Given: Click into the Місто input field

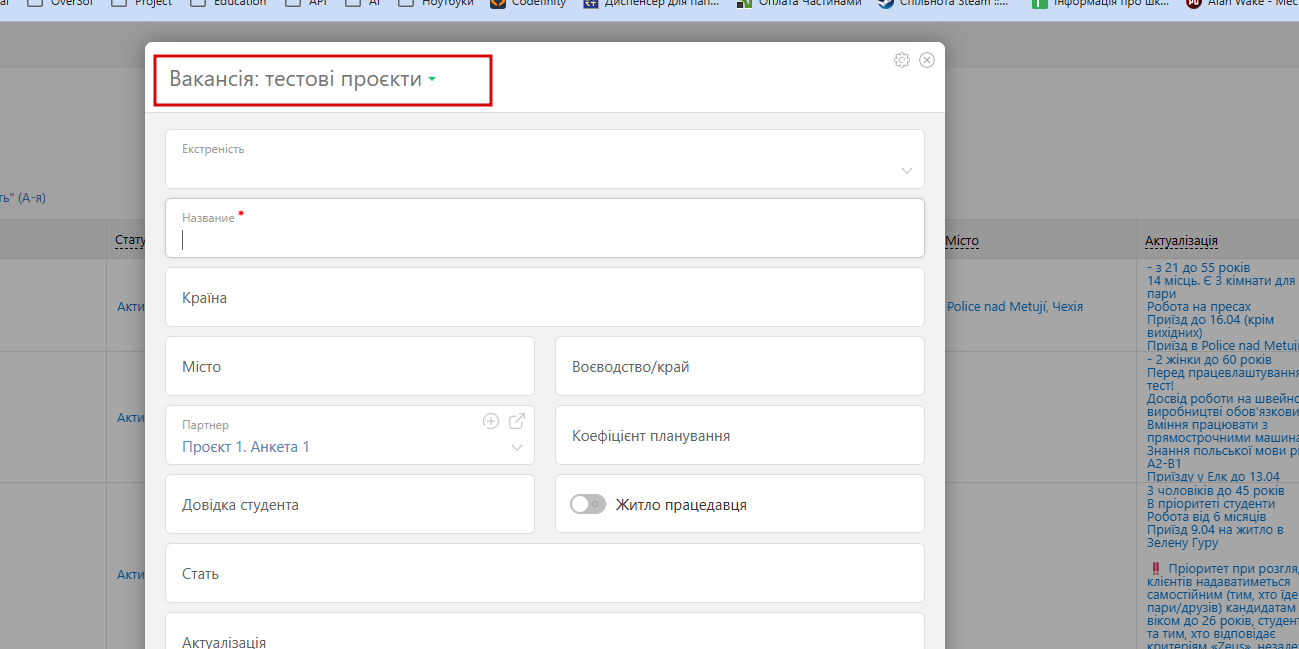Looking at the screenshot, I should point(350,366).
